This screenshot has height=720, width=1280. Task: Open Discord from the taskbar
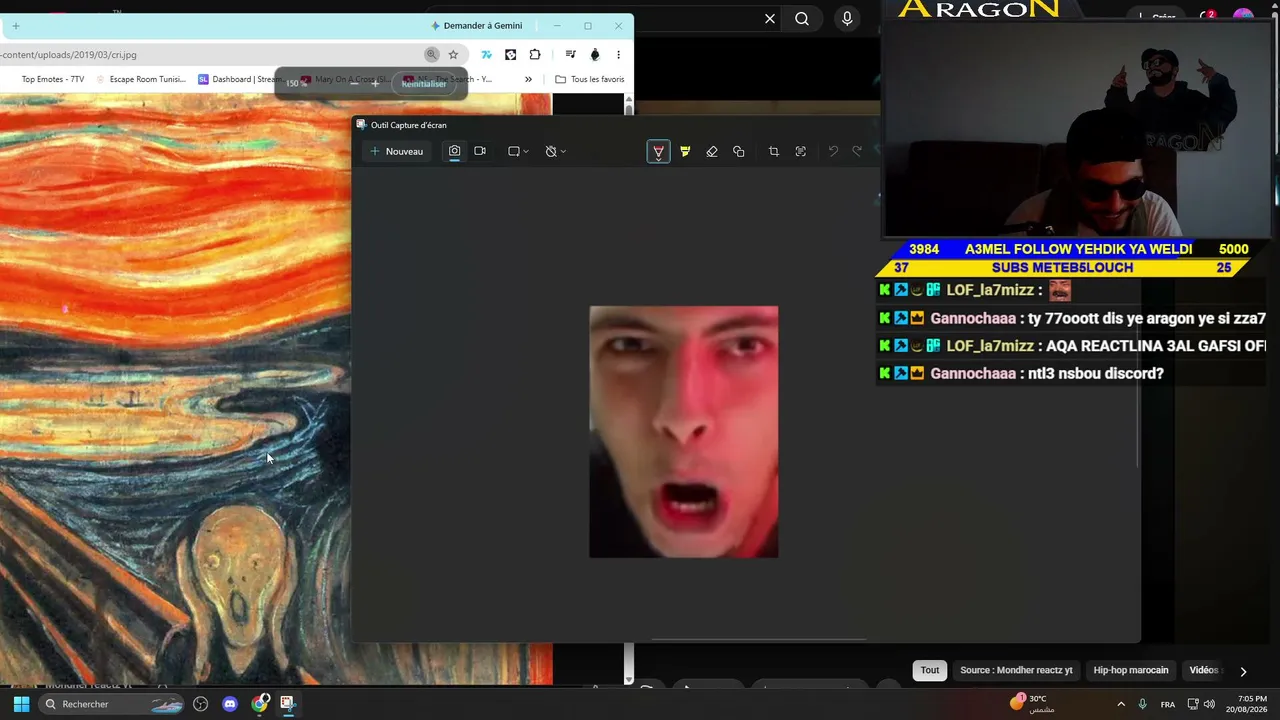pos(230,704)
